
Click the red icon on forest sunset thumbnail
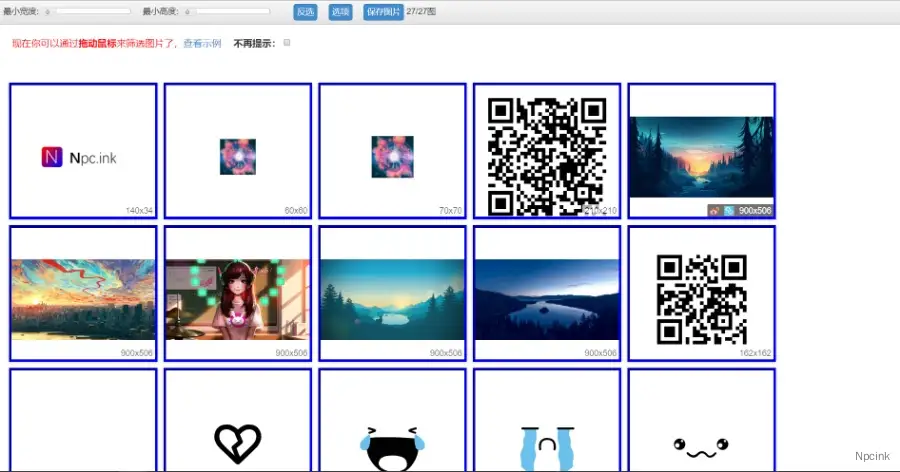[714, 211]
